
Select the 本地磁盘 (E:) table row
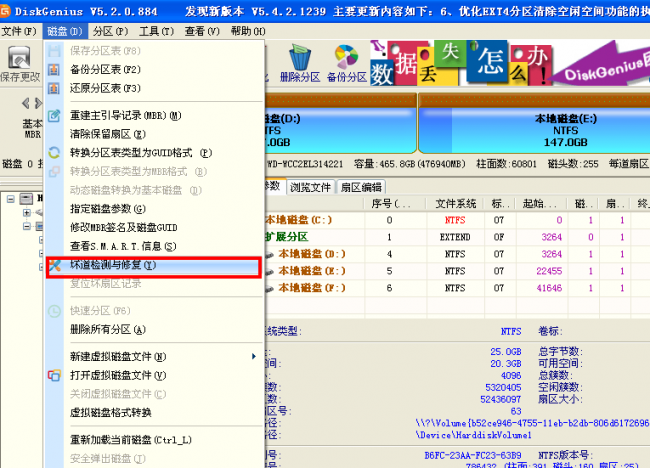(x=457, y=271)
